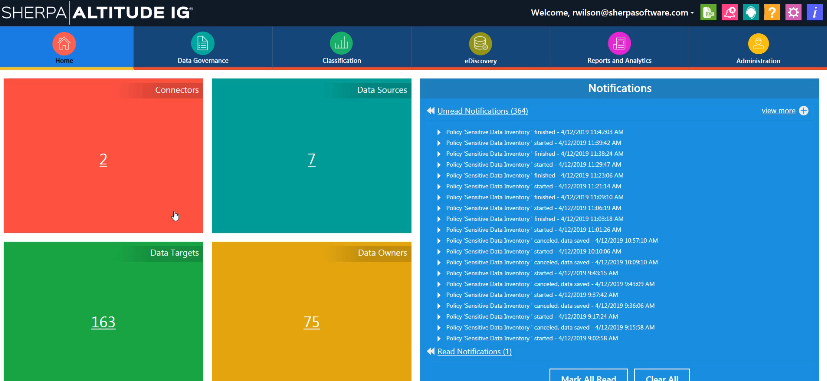Click the Notifications panel title
827x381 pixels.
[x=620, y=88]
